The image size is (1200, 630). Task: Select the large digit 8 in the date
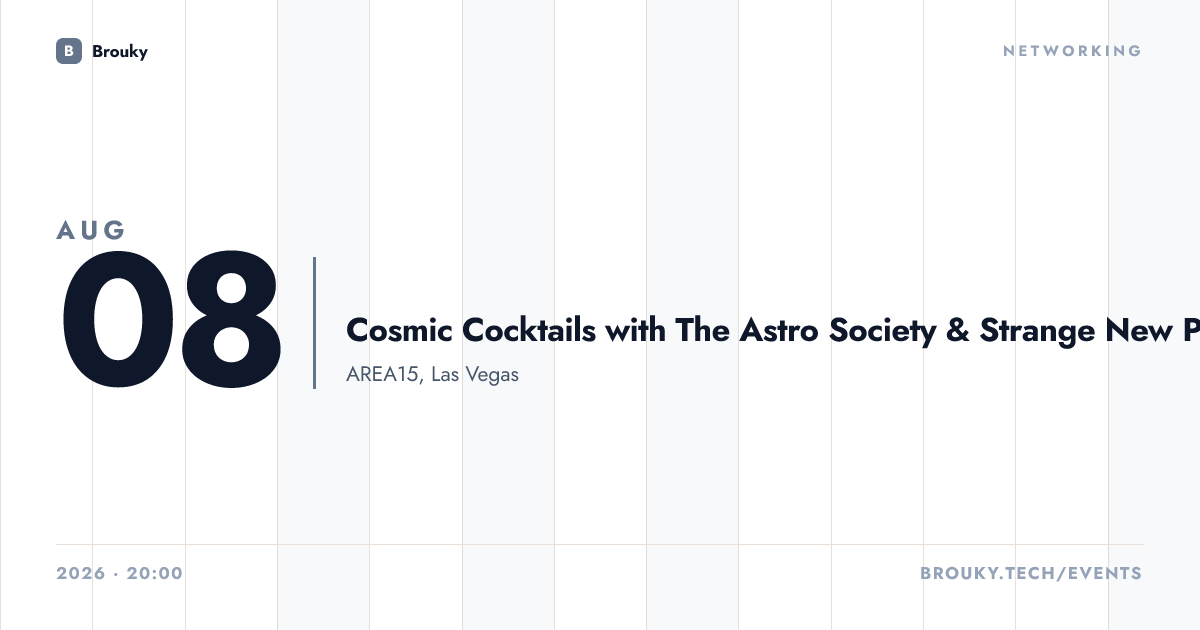point(228,321)
